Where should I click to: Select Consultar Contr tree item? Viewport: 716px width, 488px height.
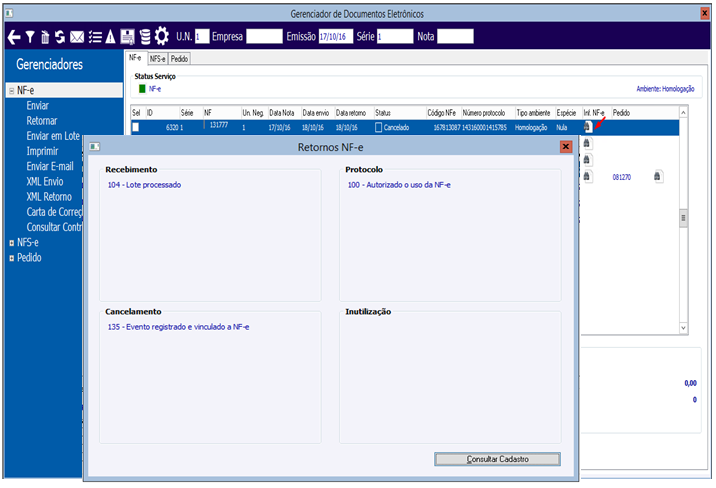click(x=54, y=227)
